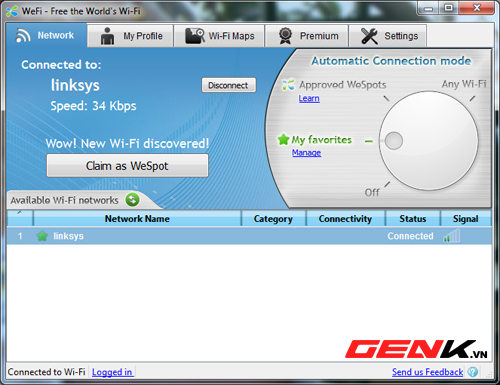This screenshot has width=500, height=385.
Task: Set dial to Approved WeSpots mode
Action: 342,85
